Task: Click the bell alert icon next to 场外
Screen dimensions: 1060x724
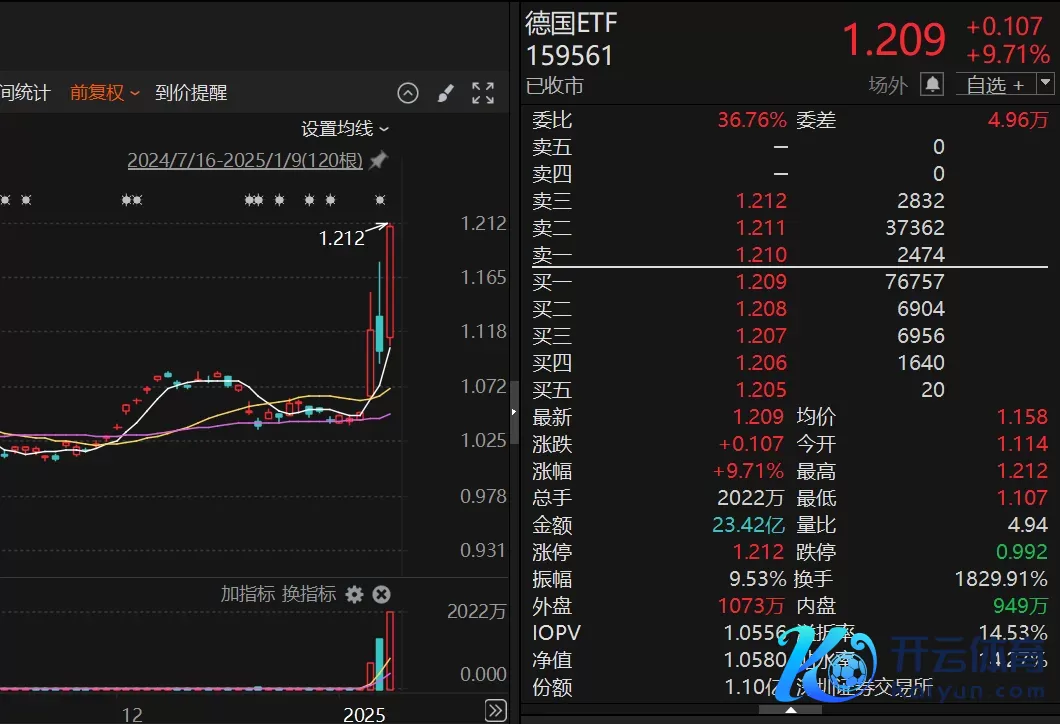Action: [x=932, y=85]
